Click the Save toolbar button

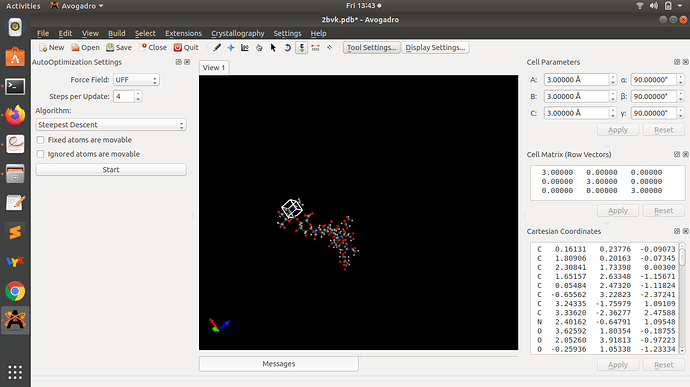[119, 48]
